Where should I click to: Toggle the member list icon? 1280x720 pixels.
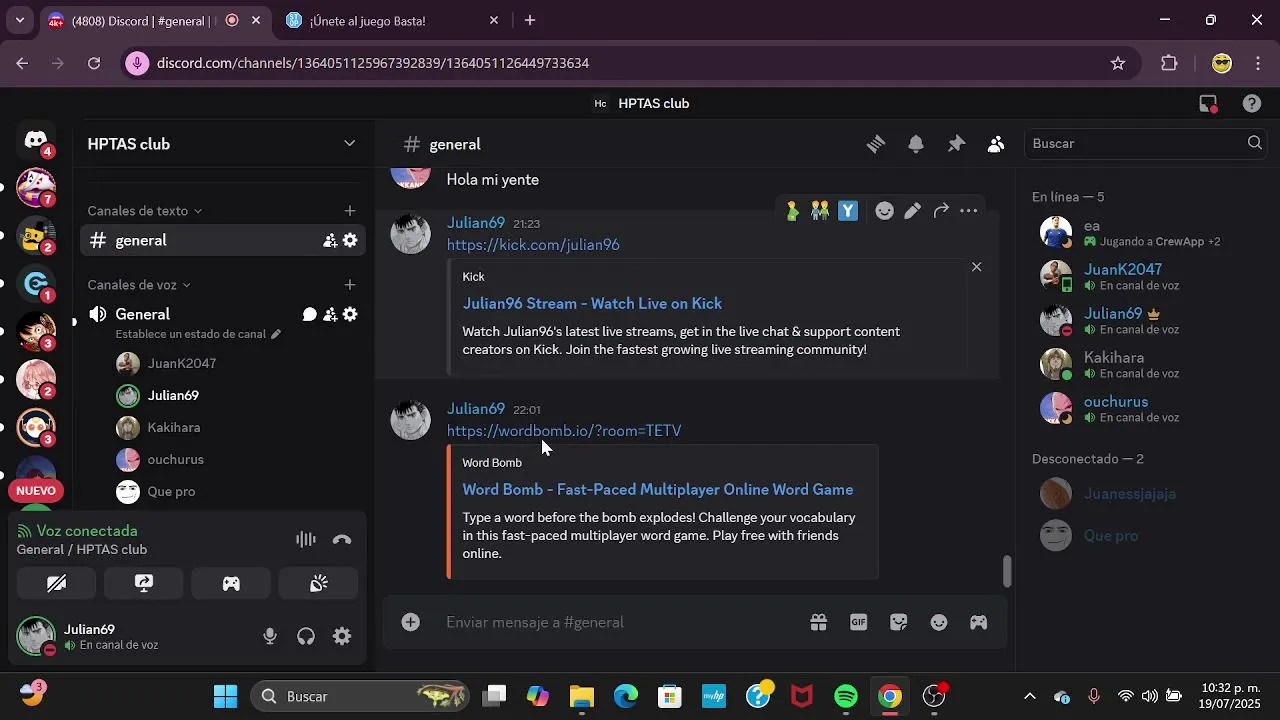tap(996, 144)
